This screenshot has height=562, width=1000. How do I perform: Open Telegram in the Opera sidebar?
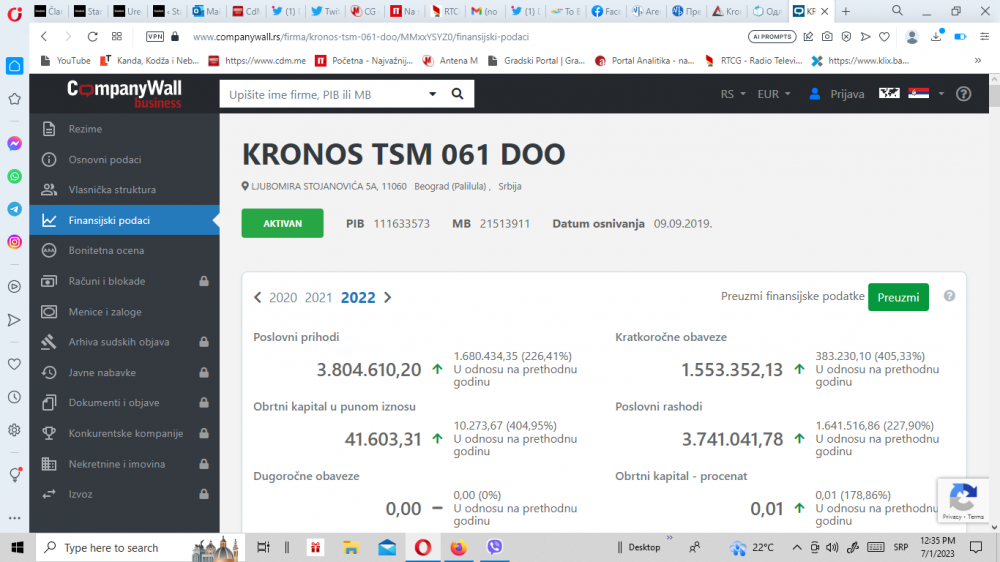[14, 209]
